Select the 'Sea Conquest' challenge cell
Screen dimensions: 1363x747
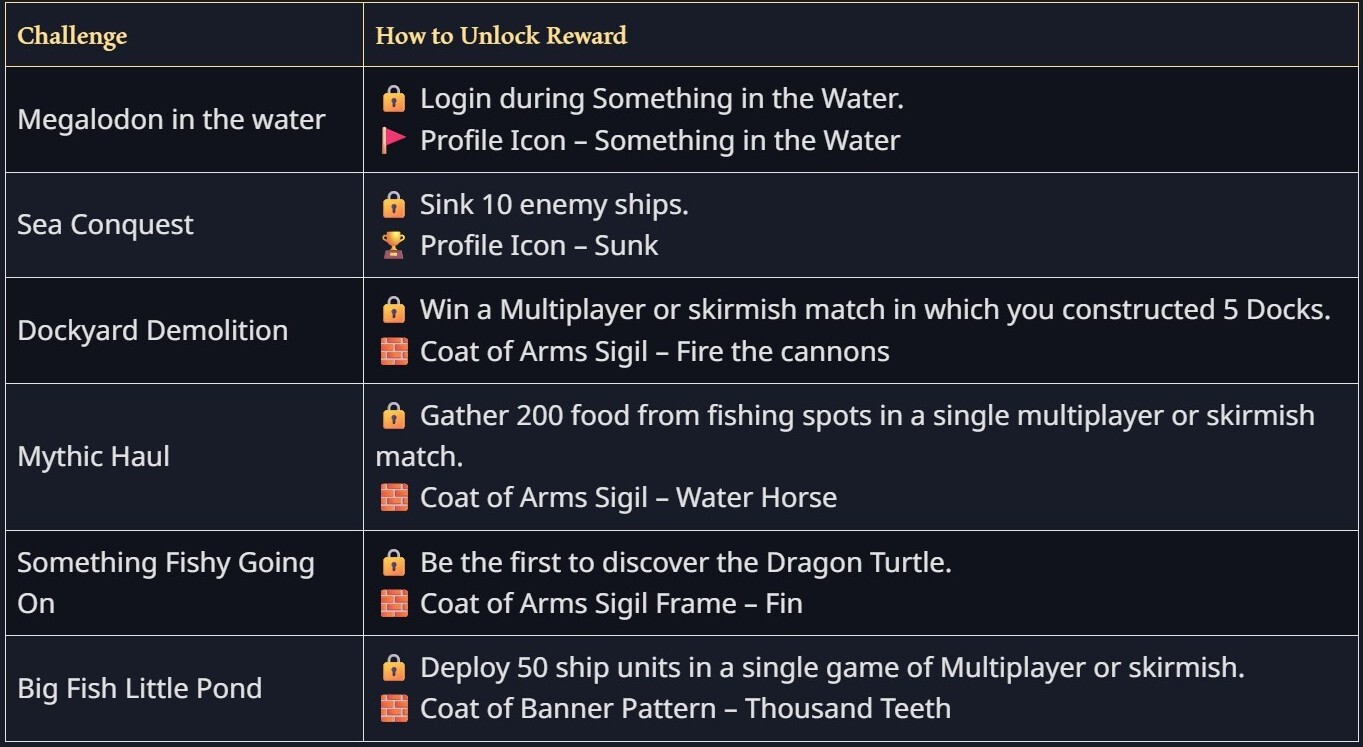[x=105, y=225]
